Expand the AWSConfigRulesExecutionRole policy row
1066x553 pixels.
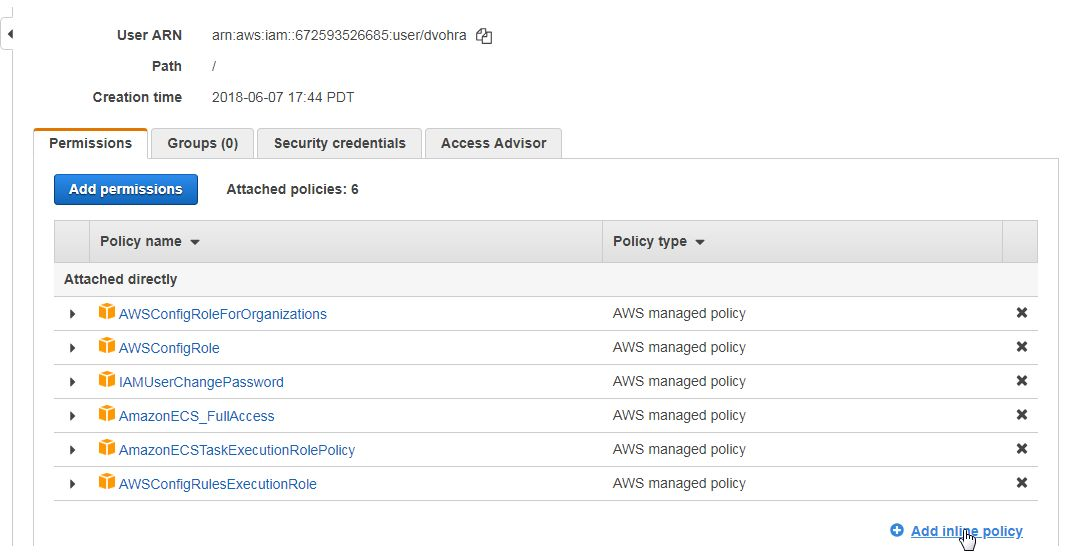(72, 484)
